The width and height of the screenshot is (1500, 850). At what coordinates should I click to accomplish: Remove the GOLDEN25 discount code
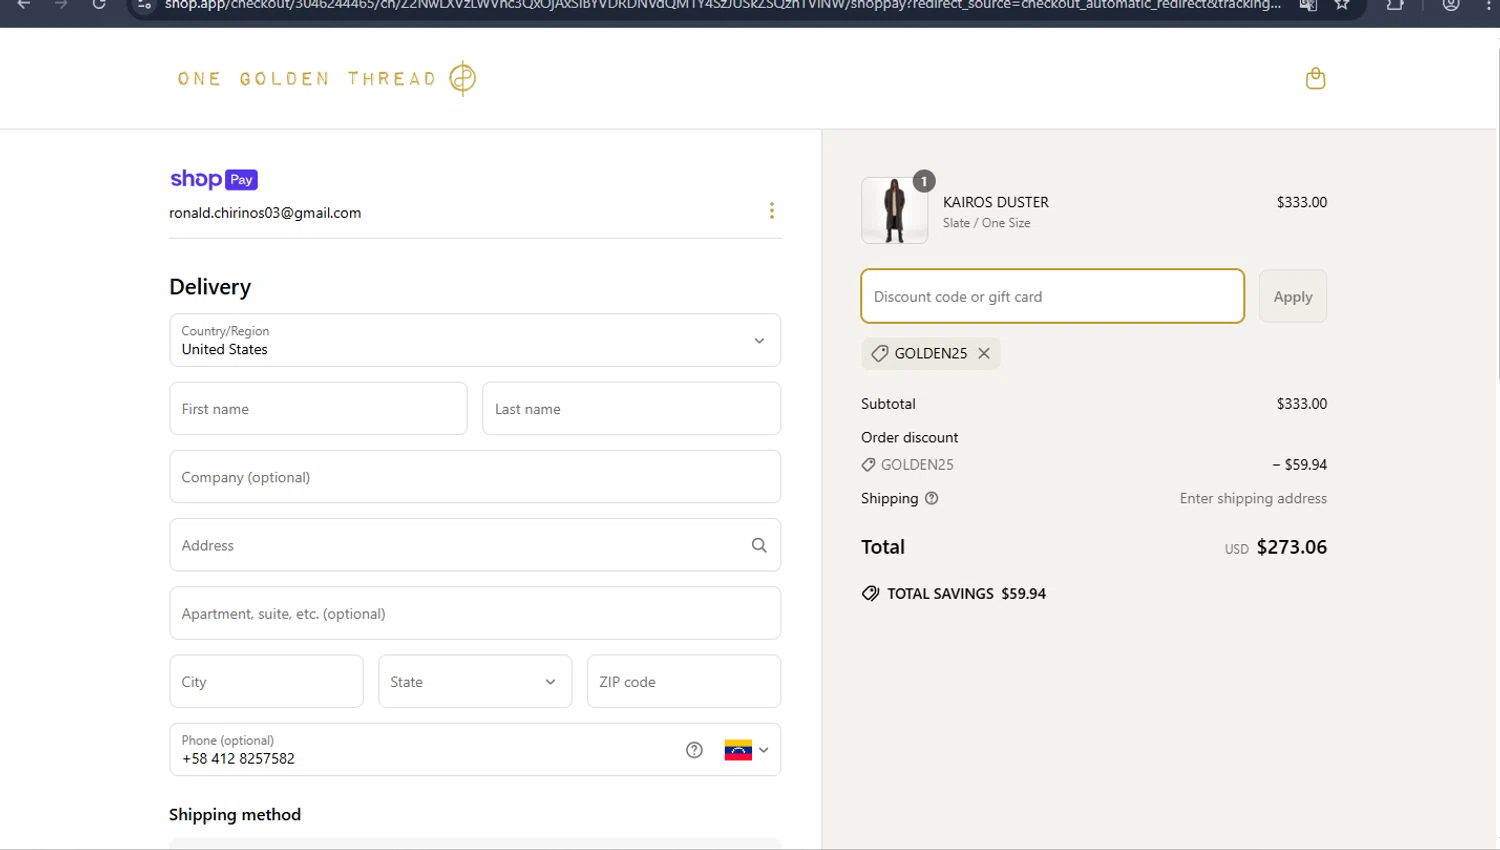pos(984,353)
